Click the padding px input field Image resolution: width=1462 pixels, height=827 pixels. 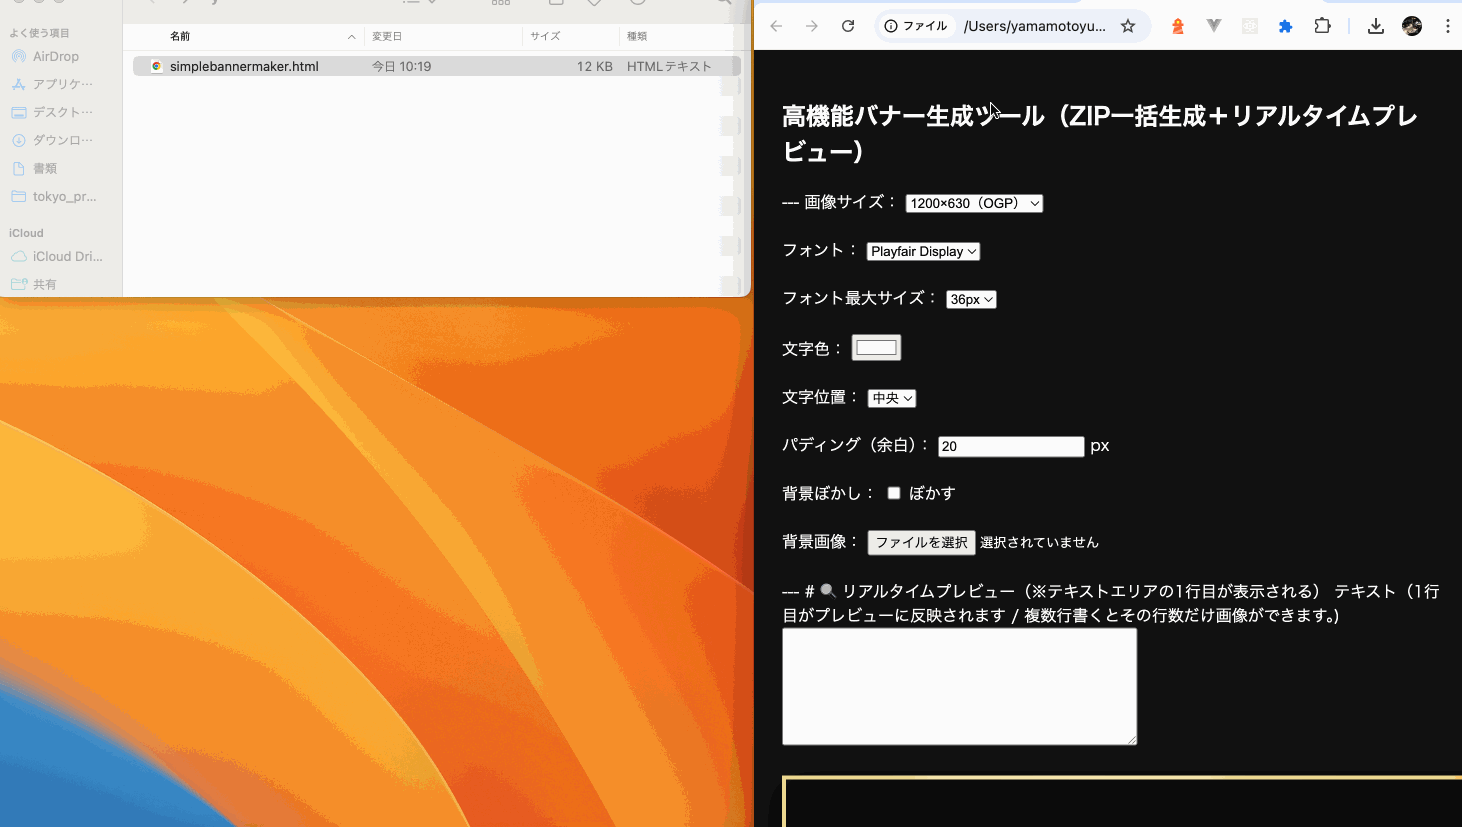[1010, 446]
